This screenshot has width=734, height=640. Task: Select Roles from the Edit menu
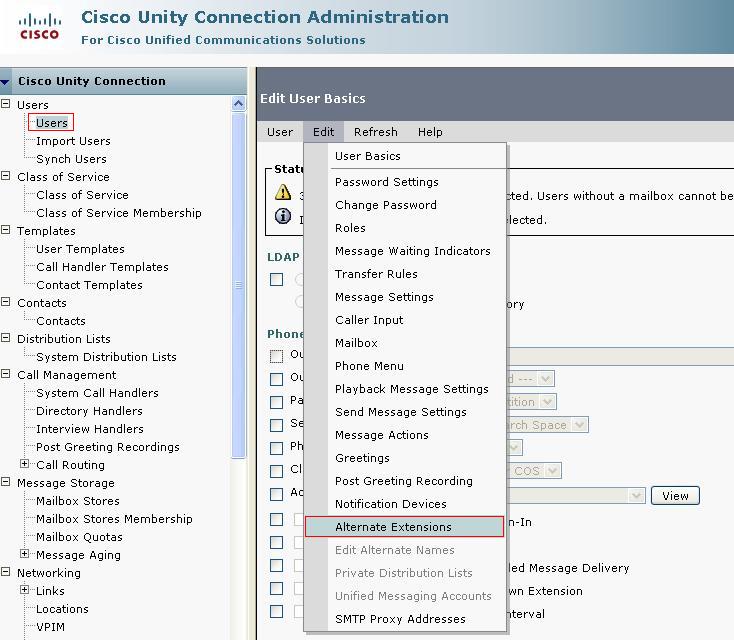coord(350,228)
